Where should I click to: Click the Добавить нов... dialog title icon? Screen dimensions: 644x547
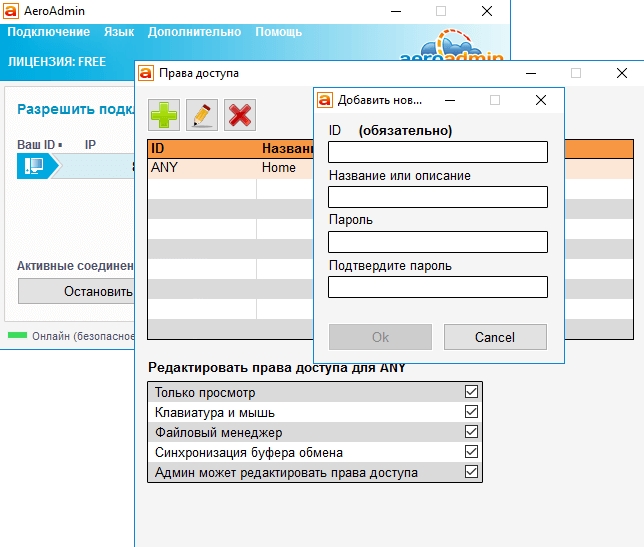325,100
